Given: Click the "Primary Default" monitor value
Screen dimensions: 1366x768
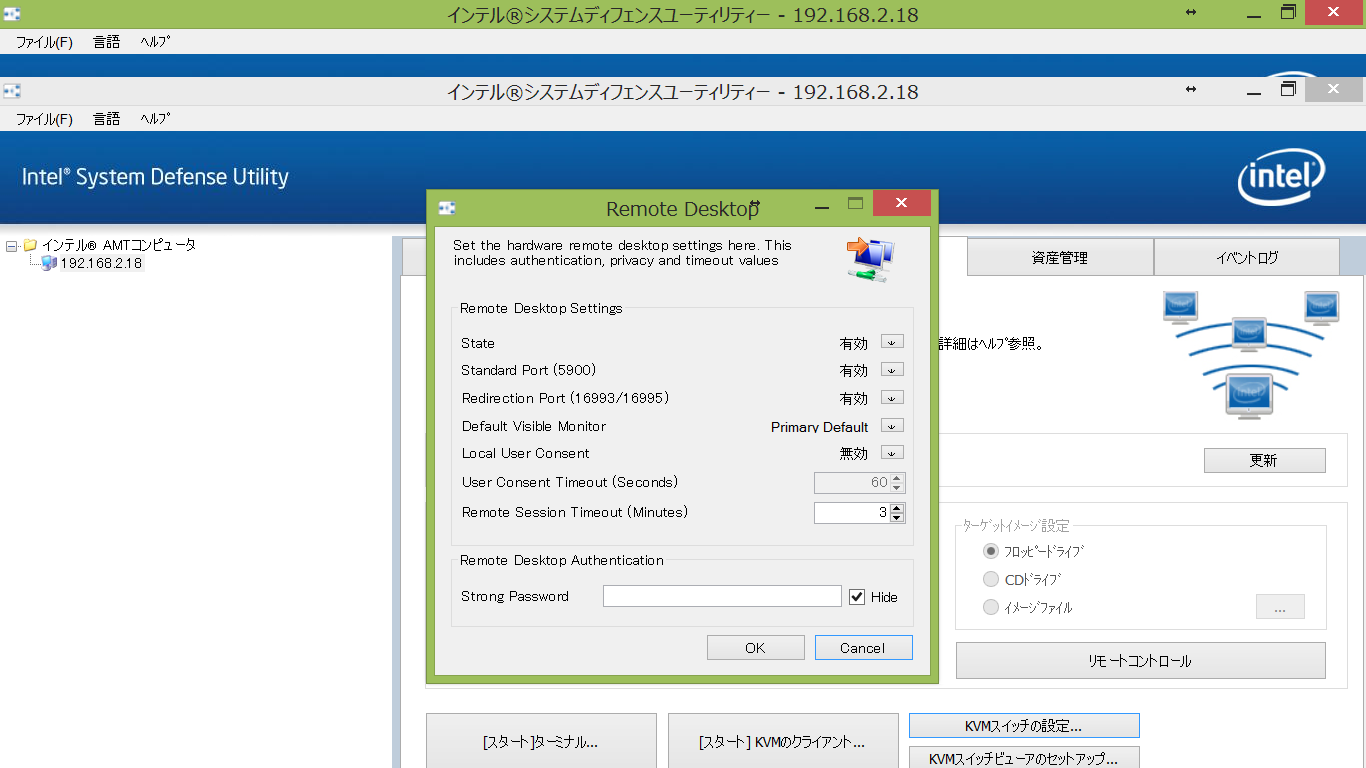Looking at the screenshot, I should click(x=819, y=427).
